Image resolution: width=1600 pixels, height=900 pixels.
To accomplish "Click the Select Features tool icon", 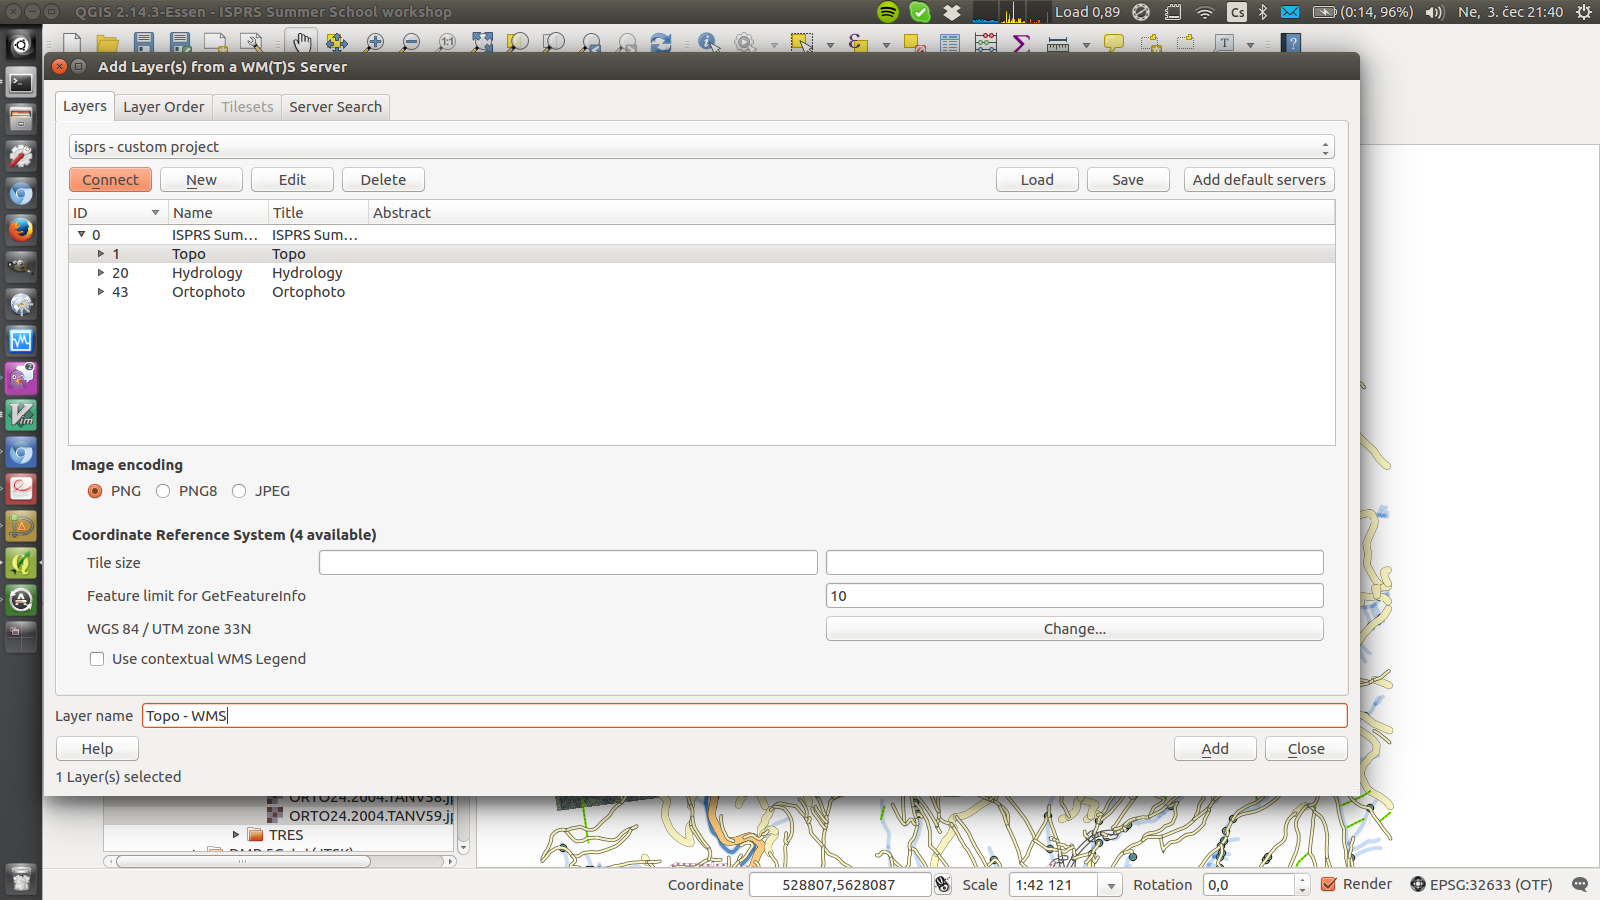I will [802, 42].
